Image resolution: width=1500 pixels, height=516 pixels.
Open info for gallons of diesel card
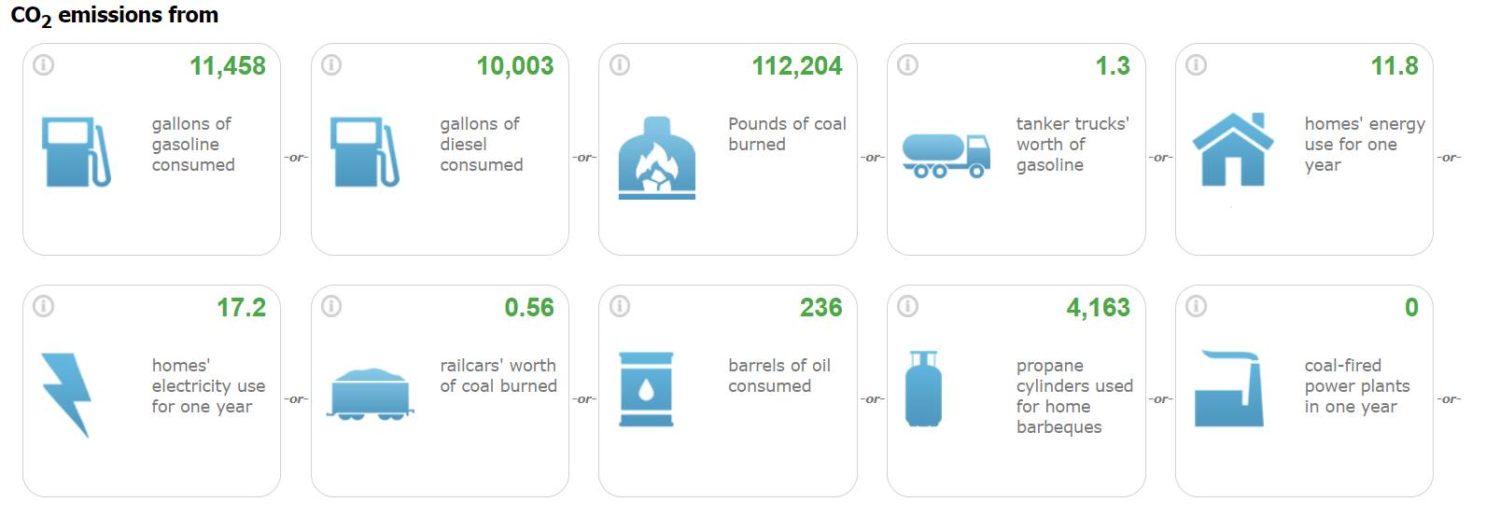pos(331,65)
